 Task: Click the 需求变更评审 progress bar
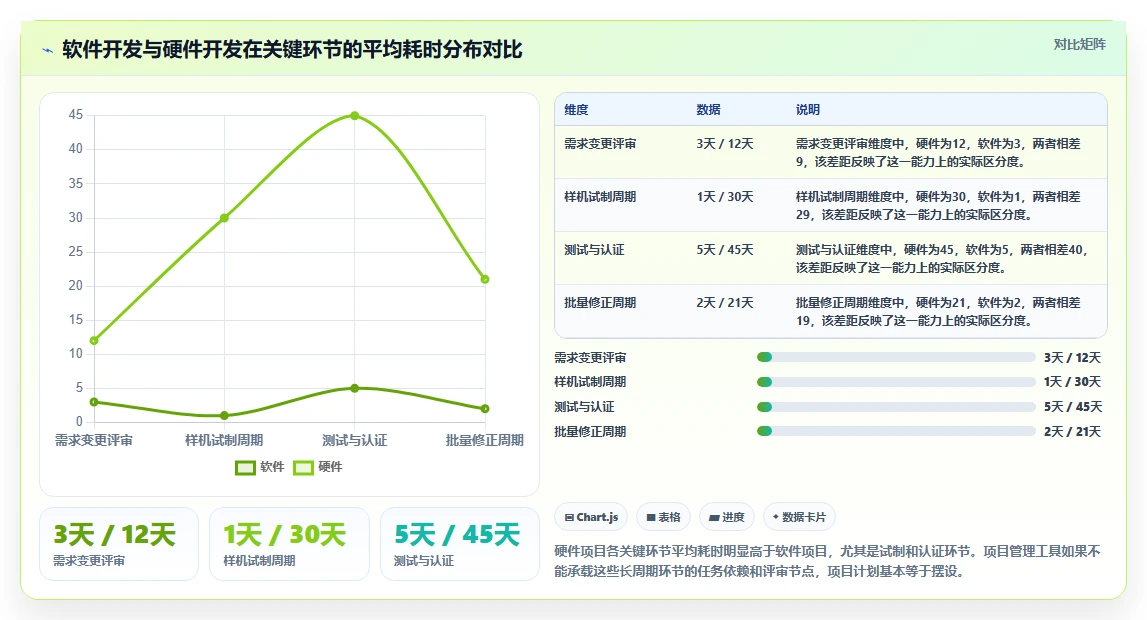896,357
